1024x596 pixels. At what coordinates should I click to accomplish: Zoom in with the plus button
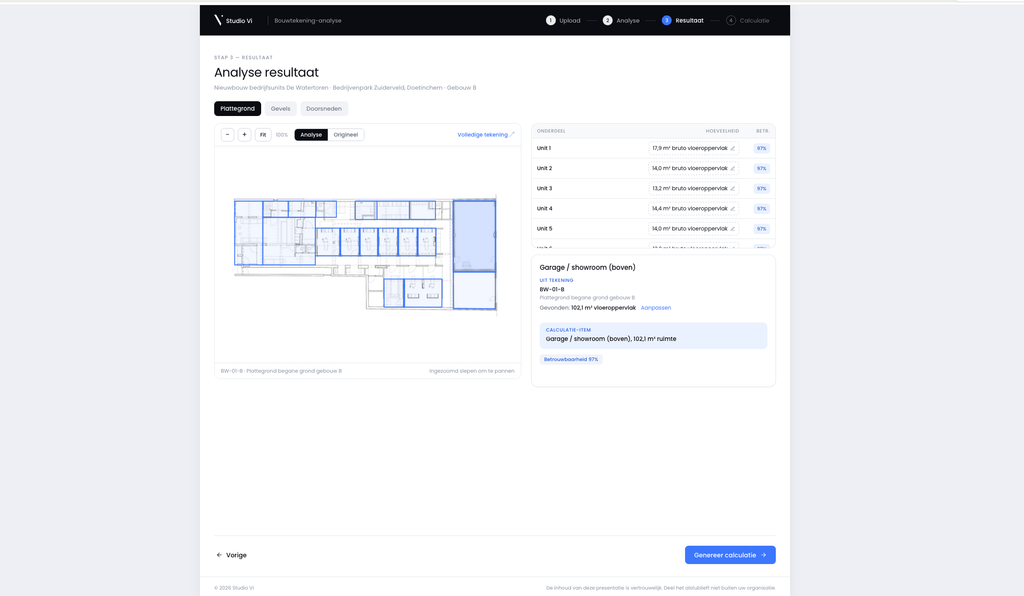244,134
